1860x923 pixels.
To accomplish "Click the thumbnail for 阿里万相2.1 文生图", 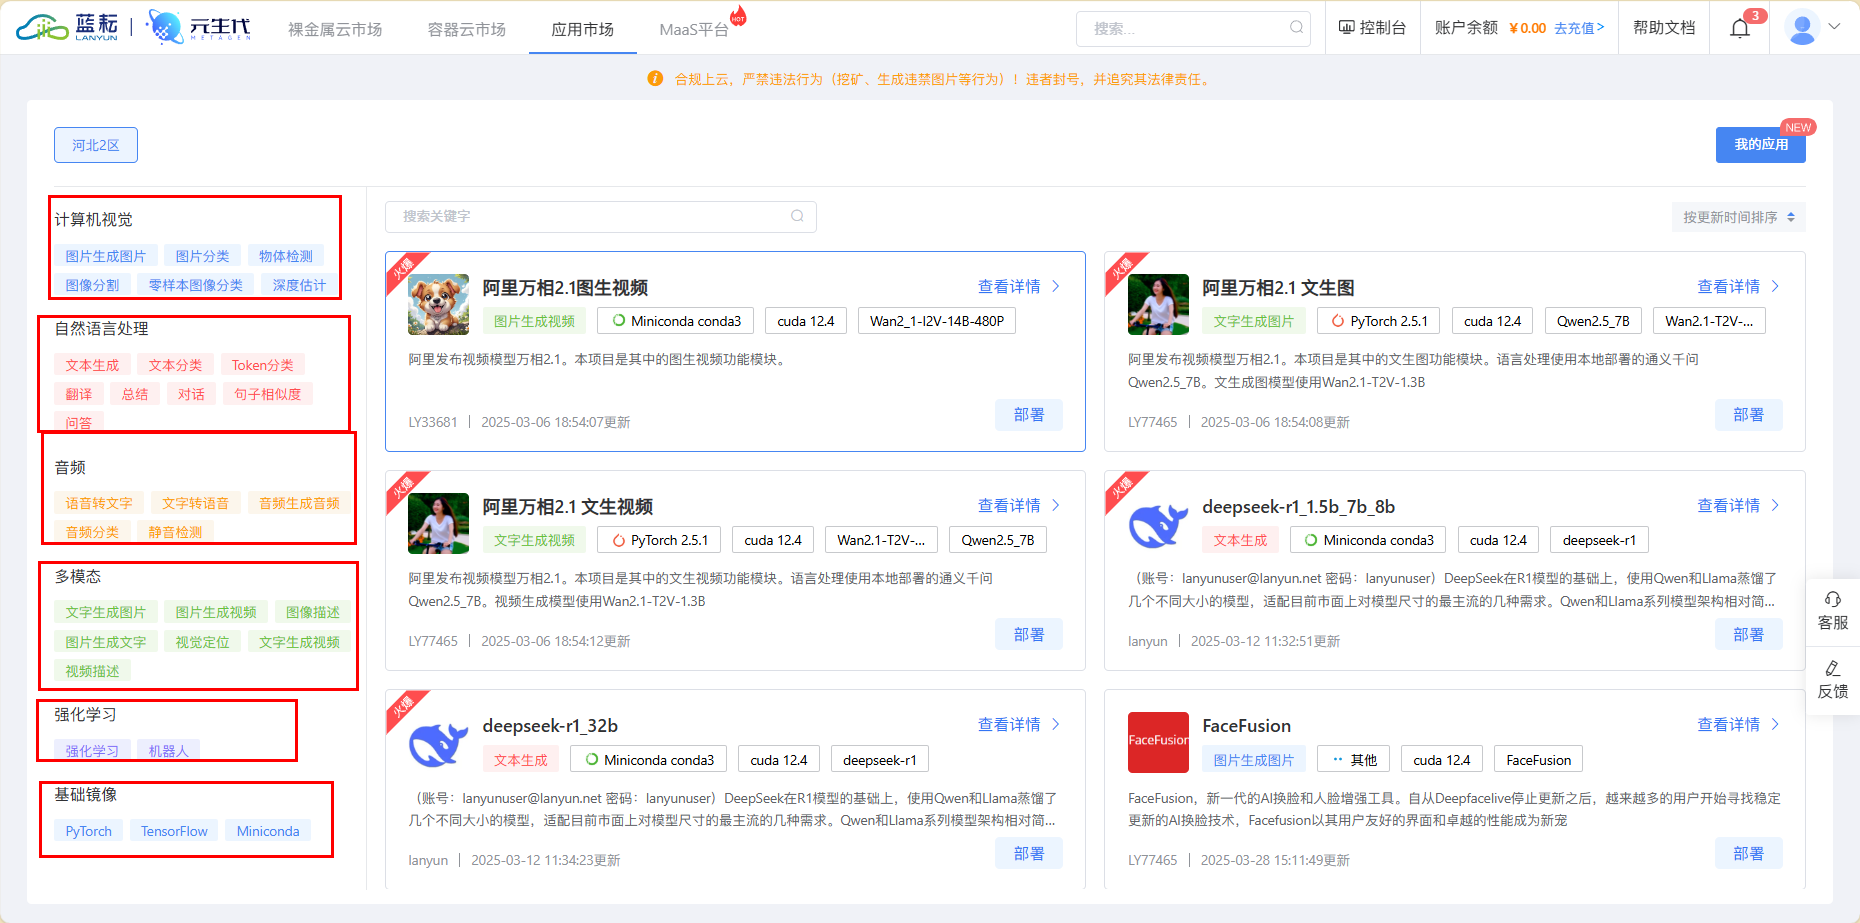I will coord(1158,304).
